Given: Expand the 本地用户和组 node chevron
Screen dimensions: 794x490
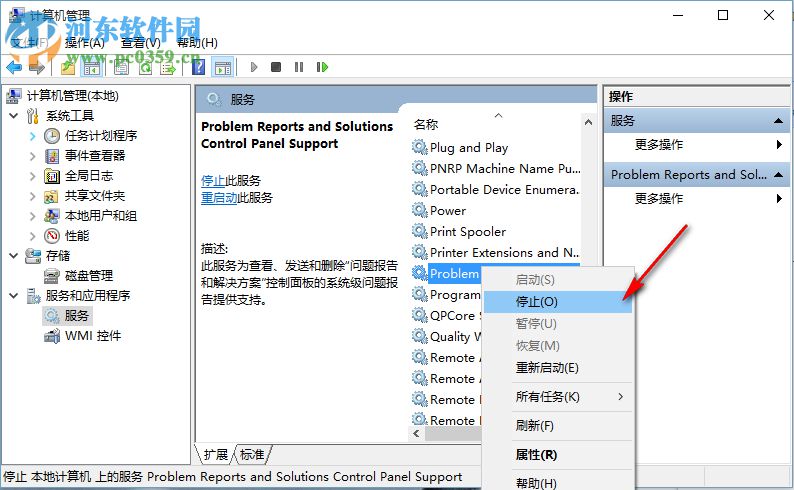Looking at the screenshot, I should [x=32, y=216].
